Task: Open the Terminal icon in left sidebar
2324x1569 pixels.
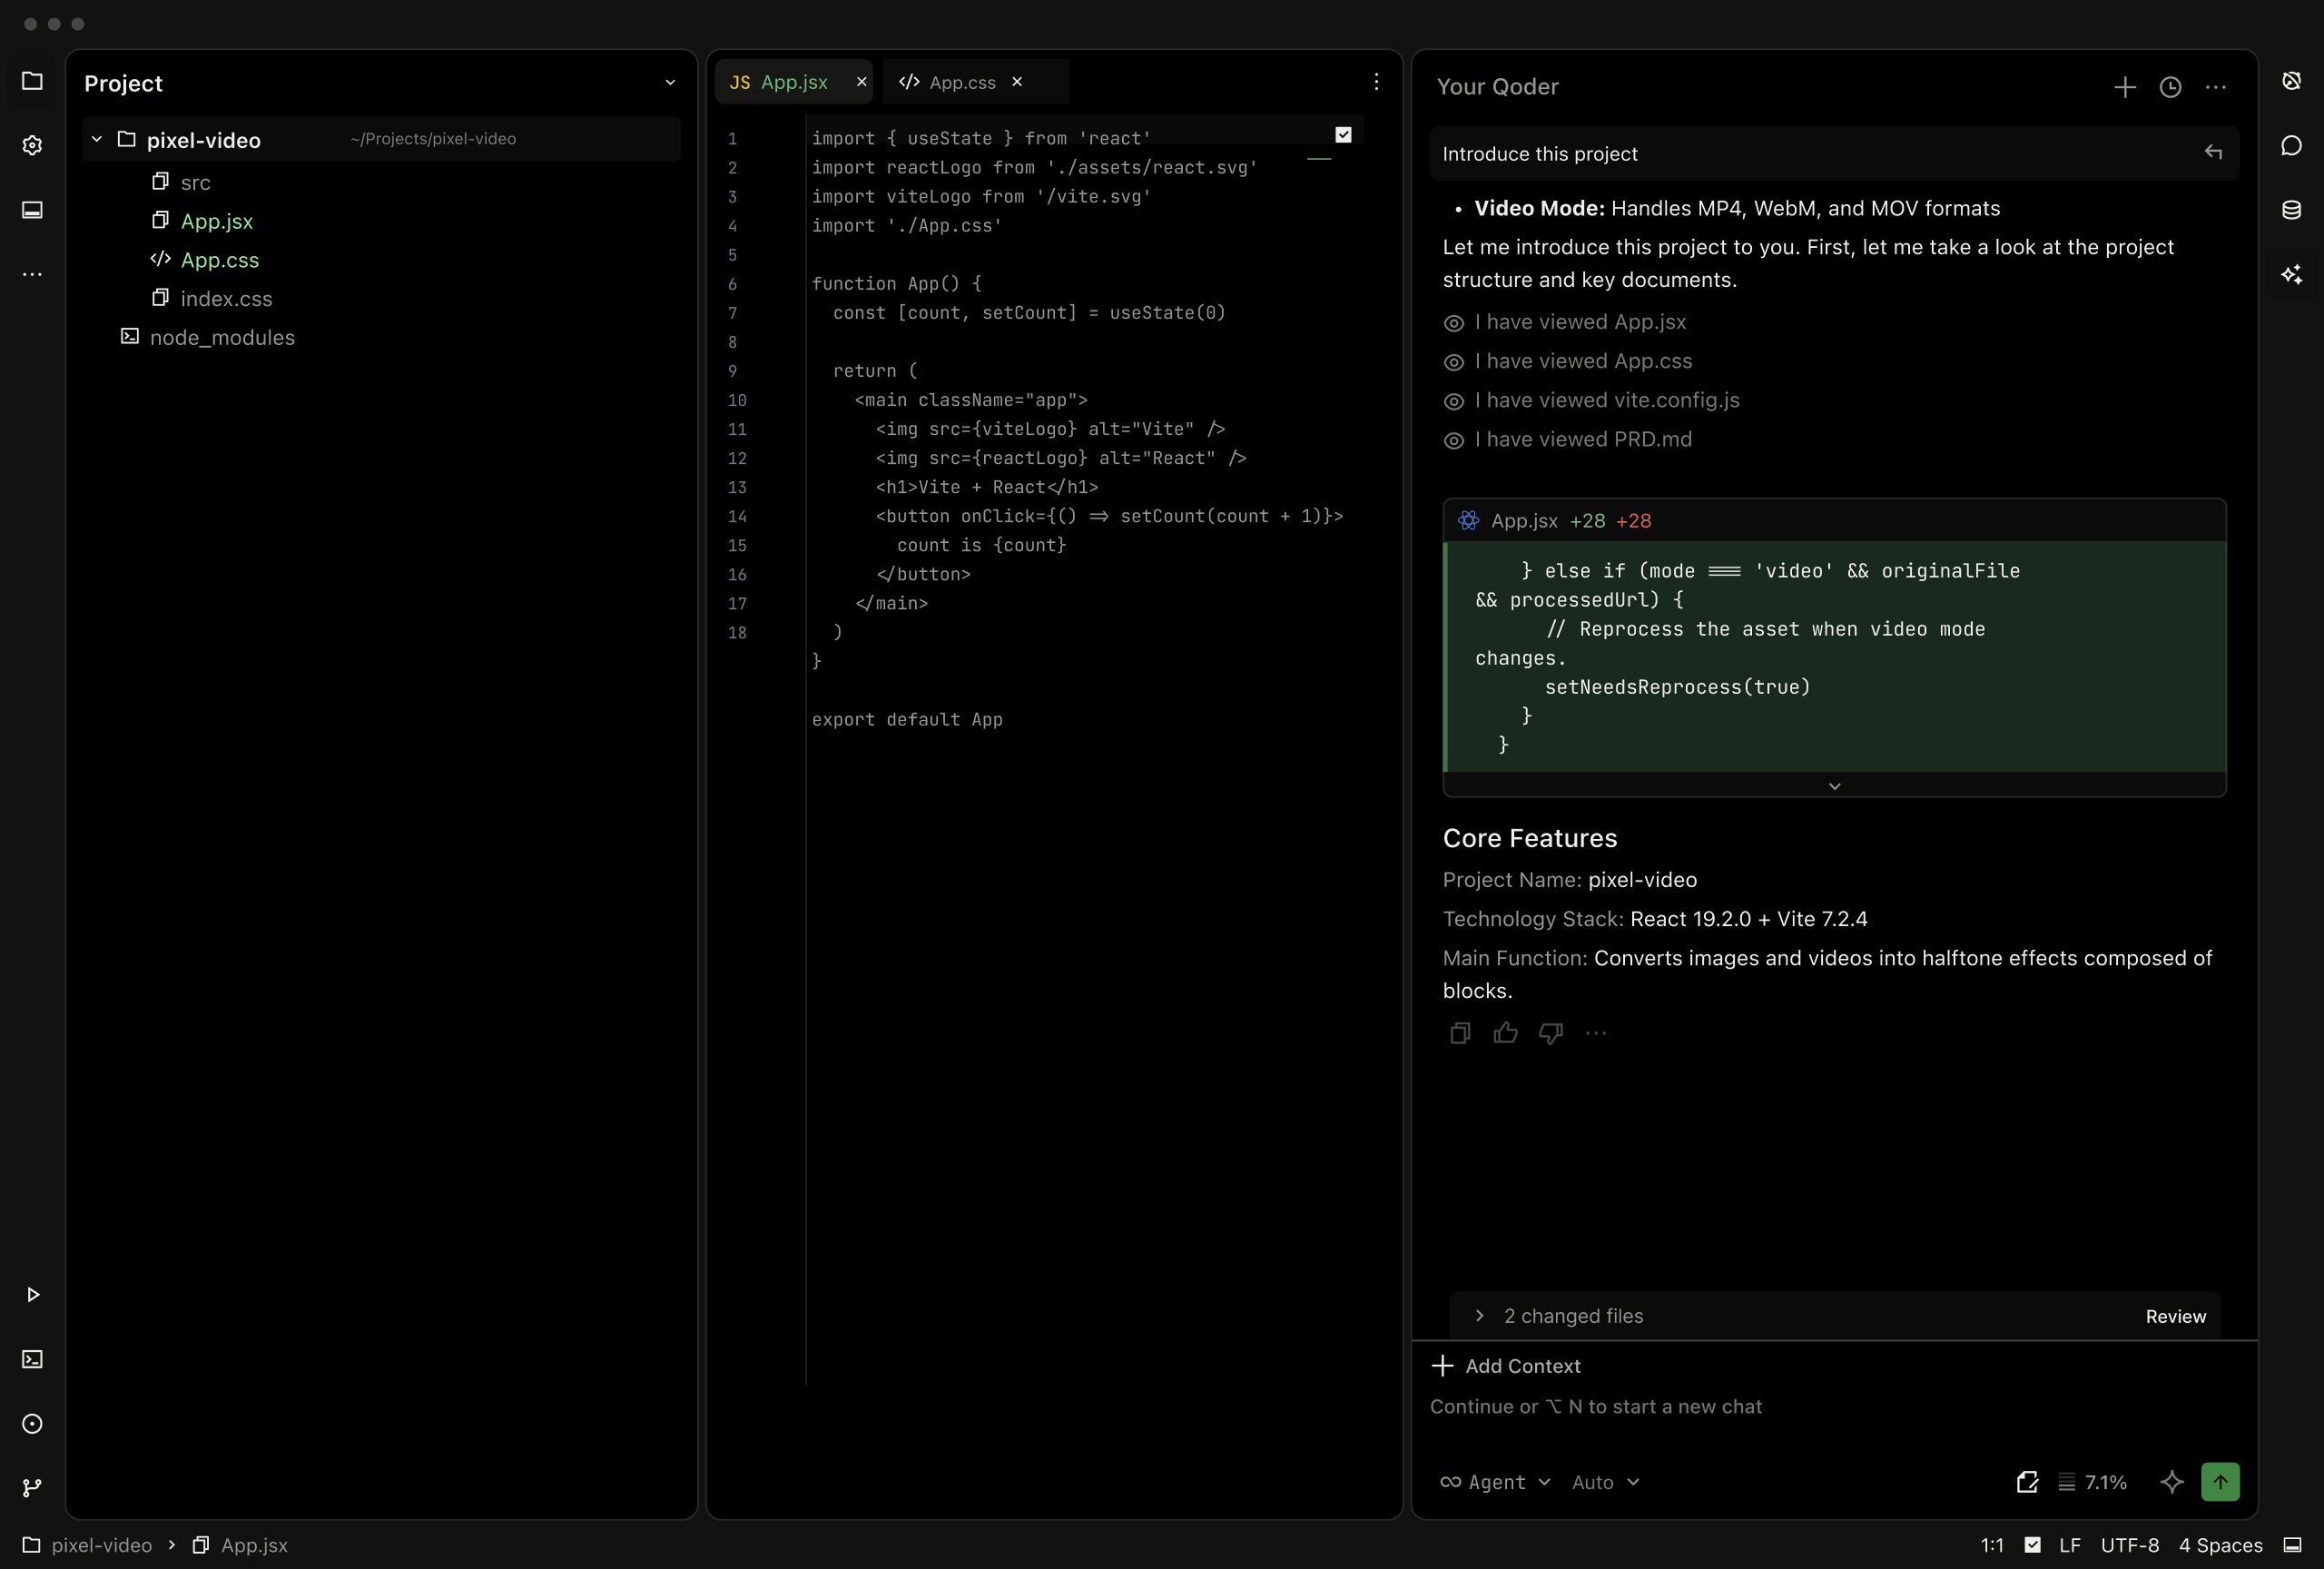Action: click(32, 1359)
